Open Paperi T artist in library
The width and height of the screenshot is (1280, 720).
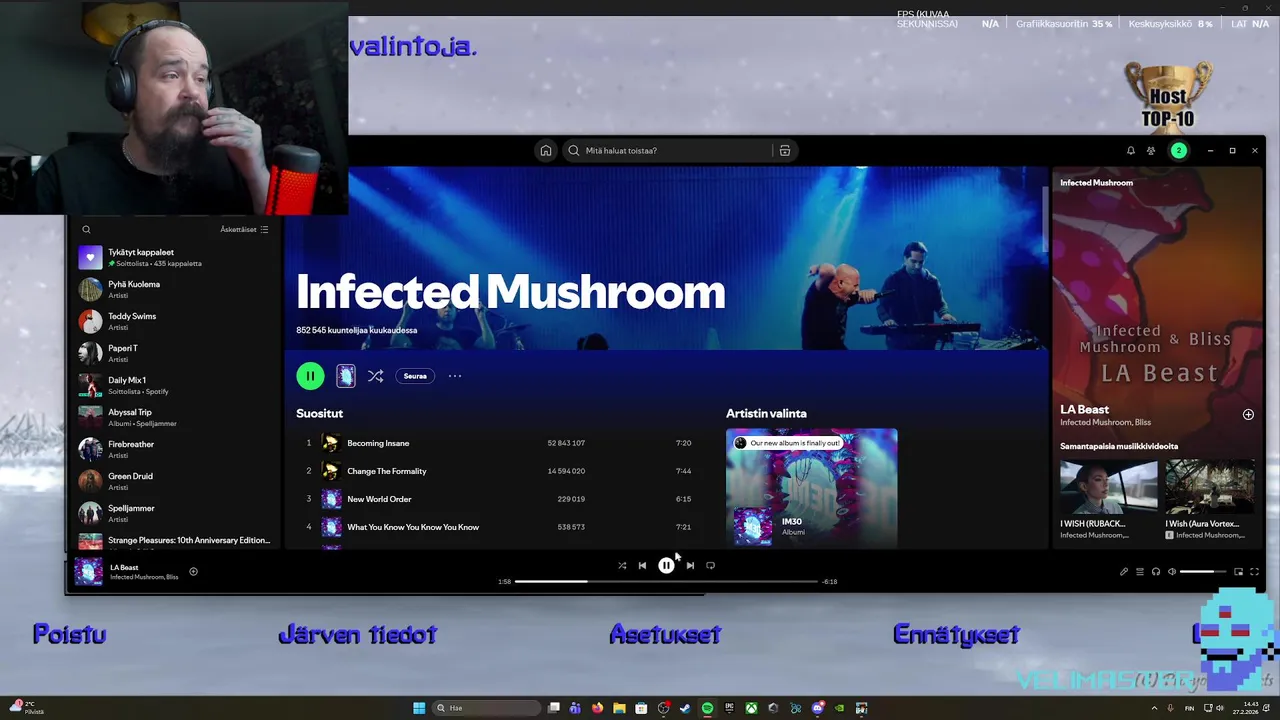(175, 353)
